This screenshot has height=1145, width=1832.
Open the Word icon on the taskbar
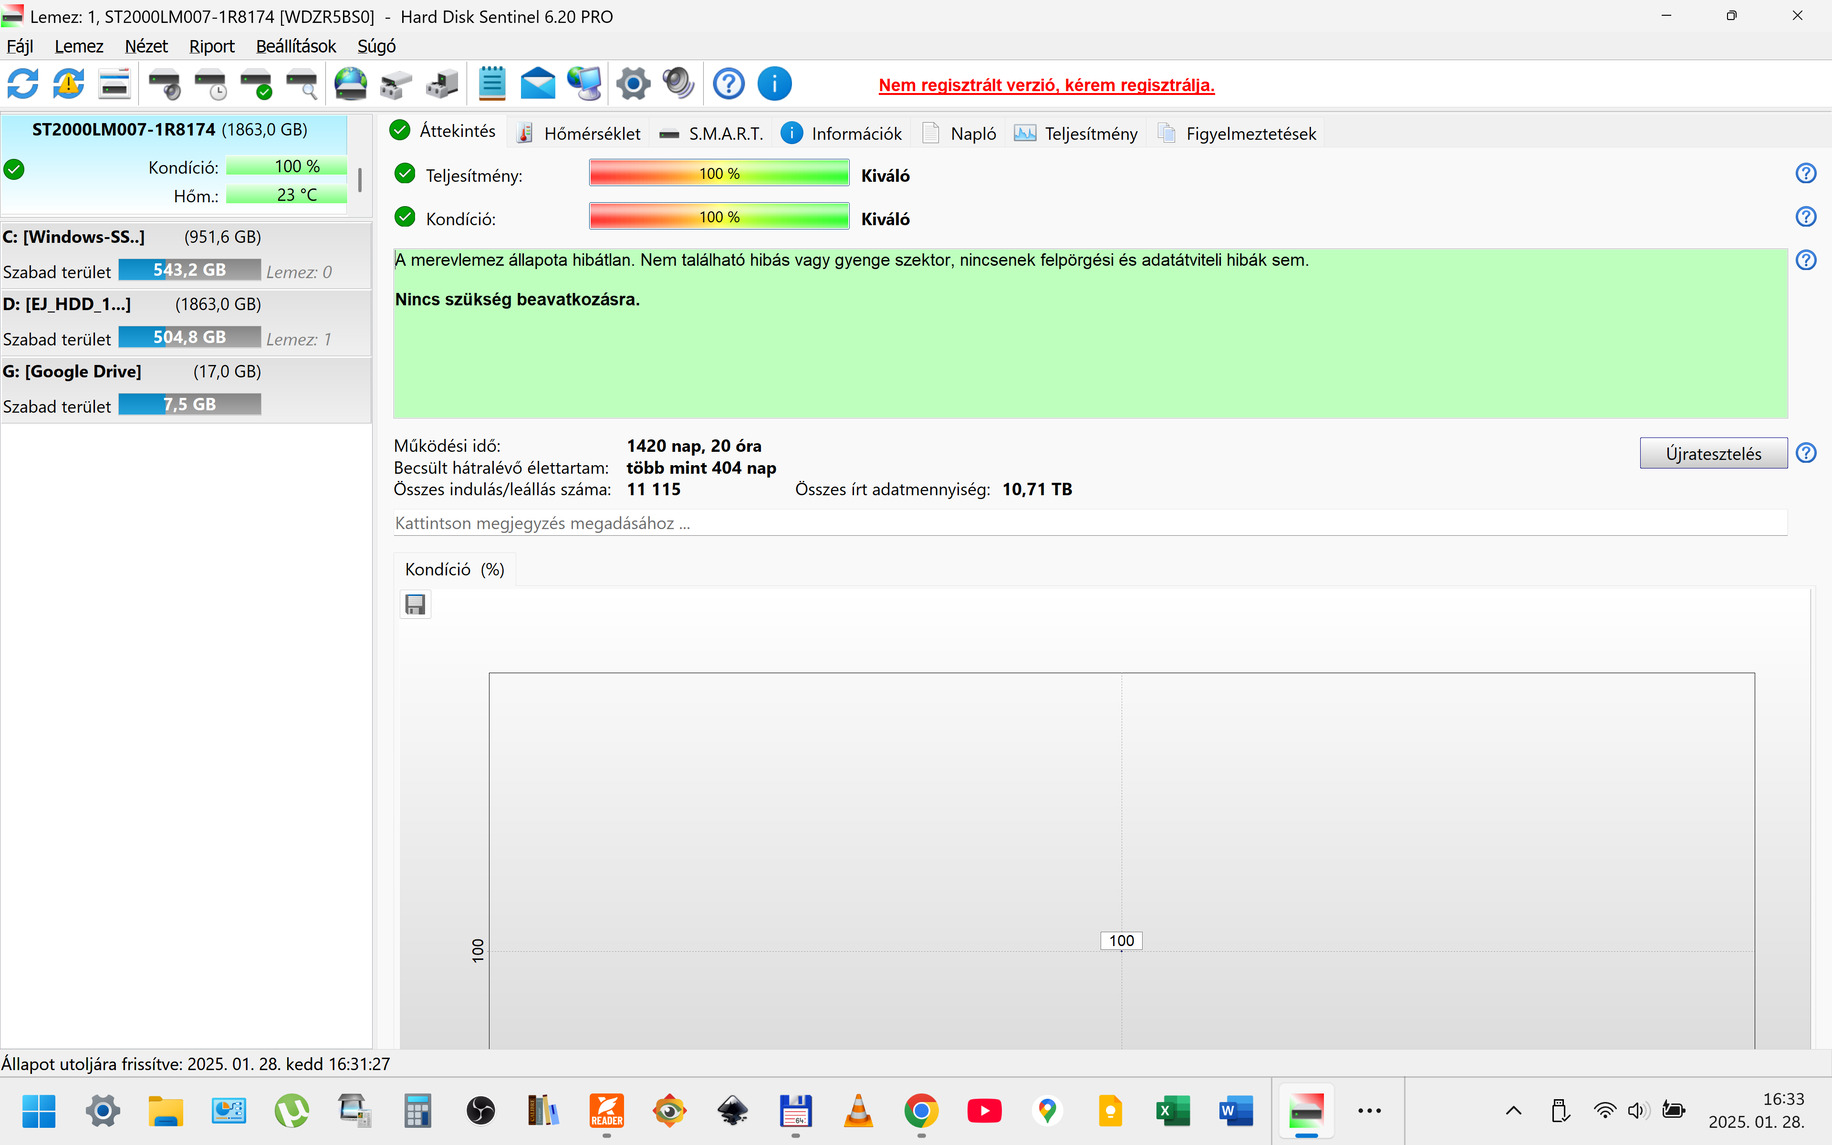pyautogui.click(x=1236, y=1111)
